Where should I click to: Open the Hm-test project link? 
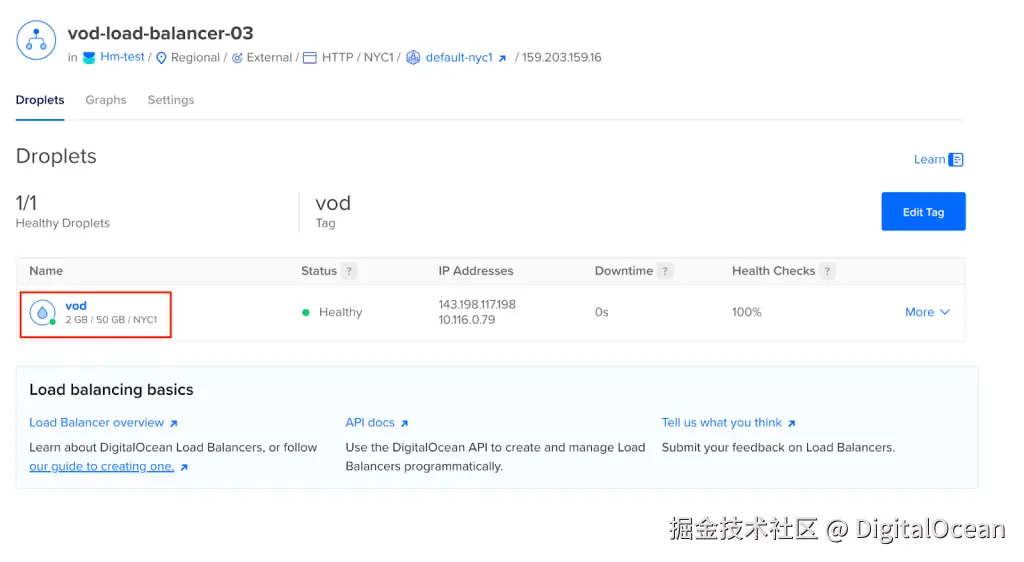(122, 57)
